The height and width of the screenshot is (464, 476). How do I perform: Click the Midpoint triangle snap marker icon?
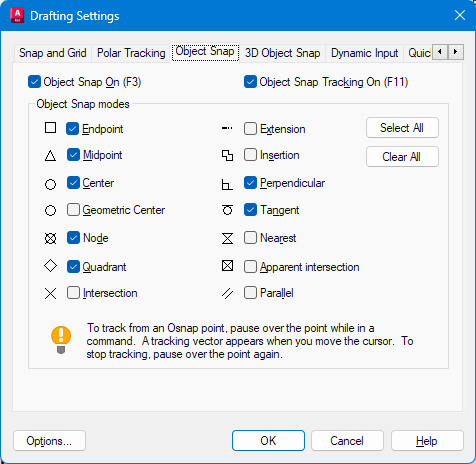tap(50, 156)
